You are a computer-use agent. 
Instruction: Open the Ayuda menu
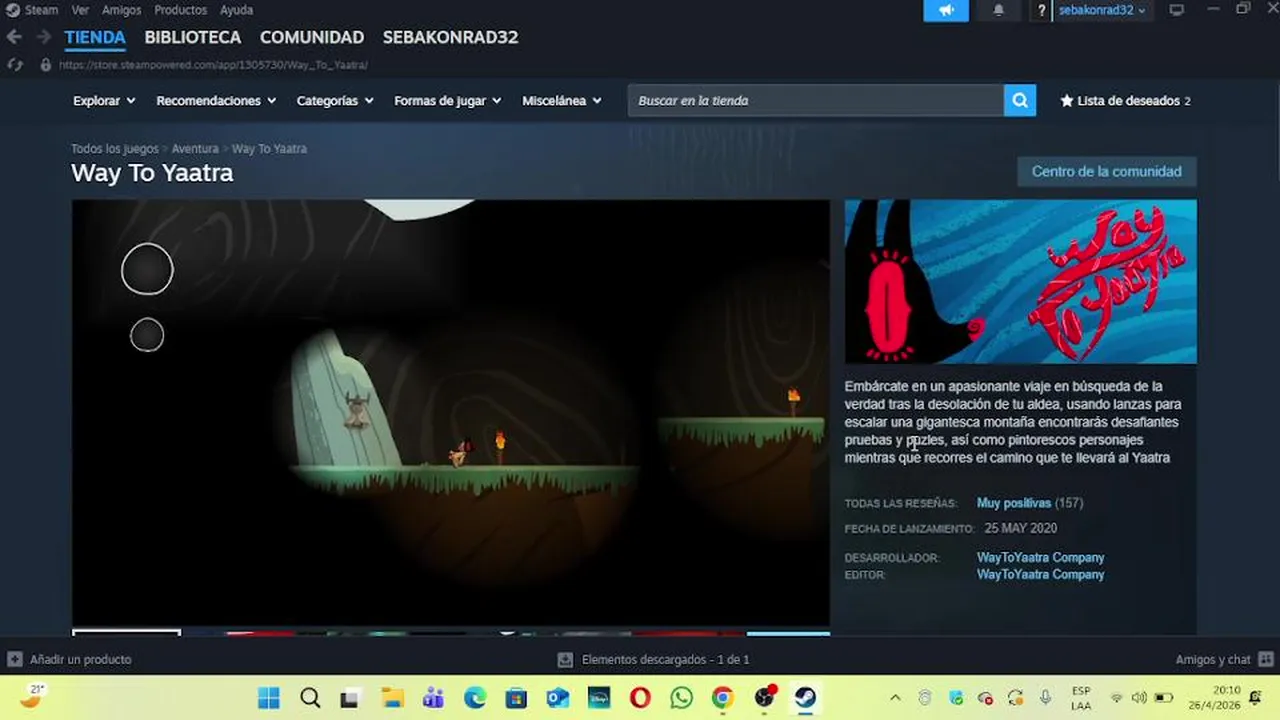(236, 10)
